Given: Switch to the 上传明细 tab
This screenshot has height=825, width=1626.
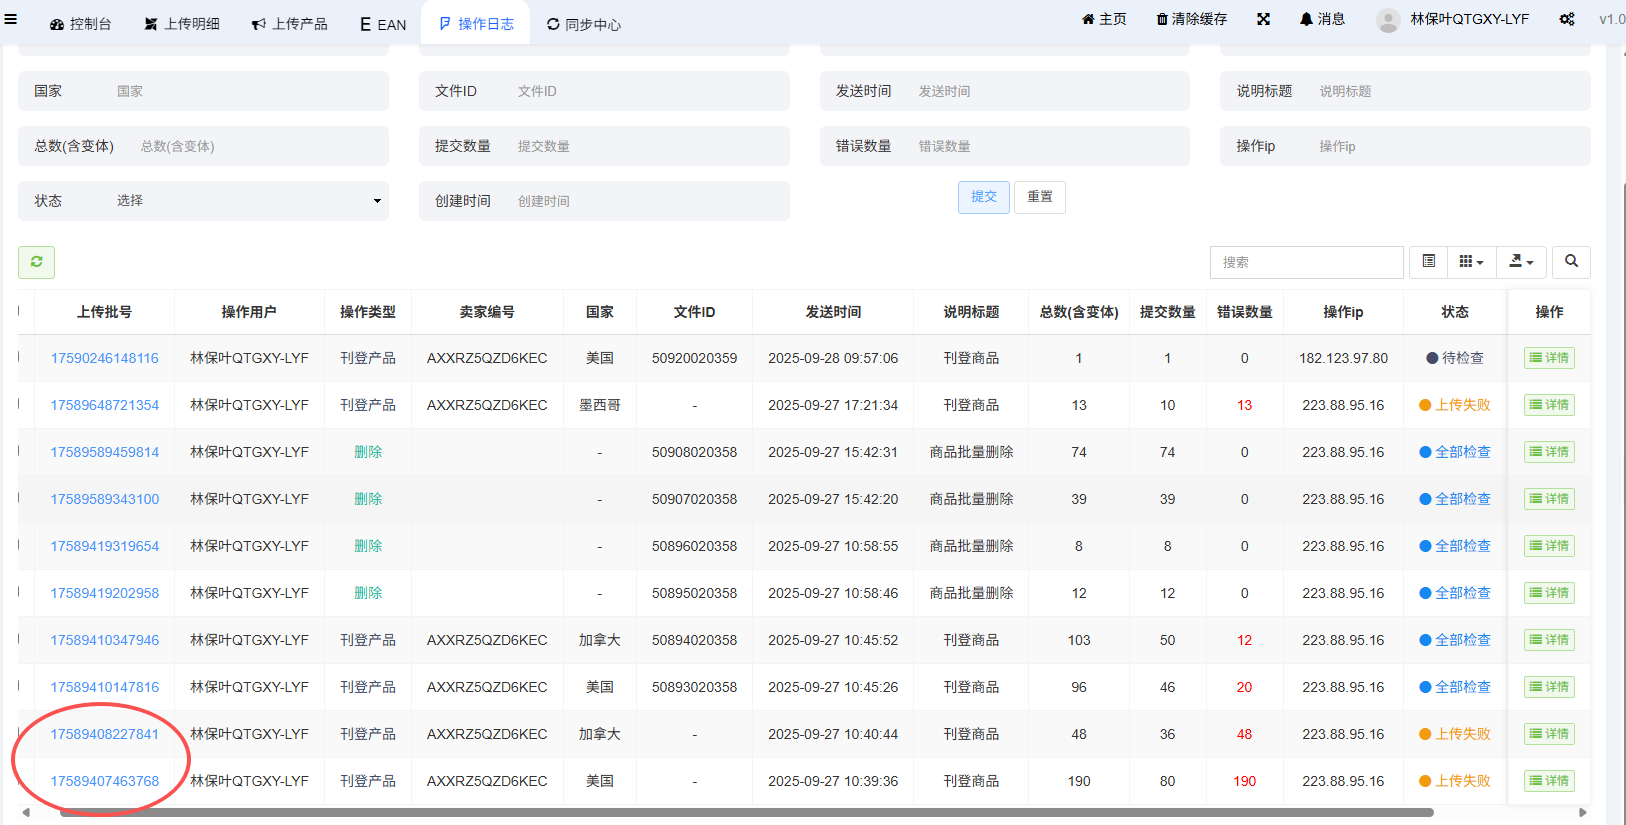Looking at the screenshot, I should click(x=181, y=24).
